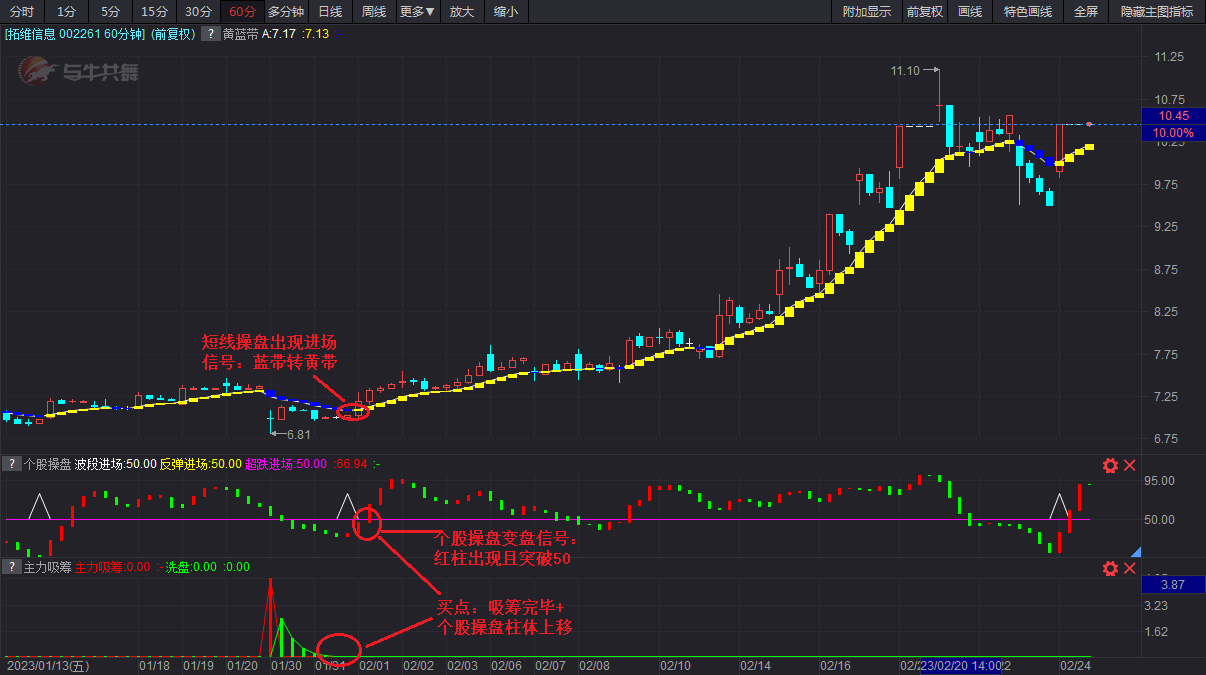Click the 3.87 value box
The height and width of the screenshot is (675, 1206).
pyautogui.click(x=1172, y=584)
